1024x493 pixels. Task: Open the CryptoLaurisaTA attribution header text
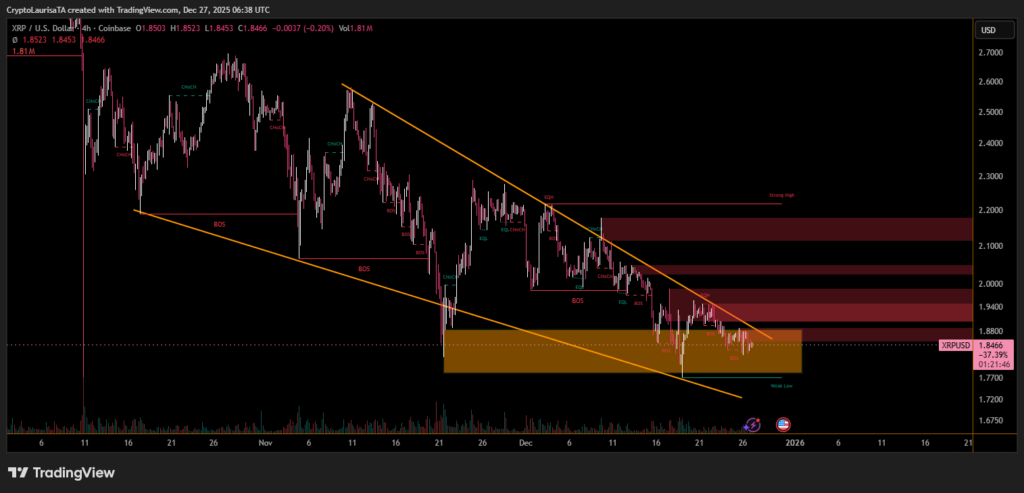click(140, 8)
